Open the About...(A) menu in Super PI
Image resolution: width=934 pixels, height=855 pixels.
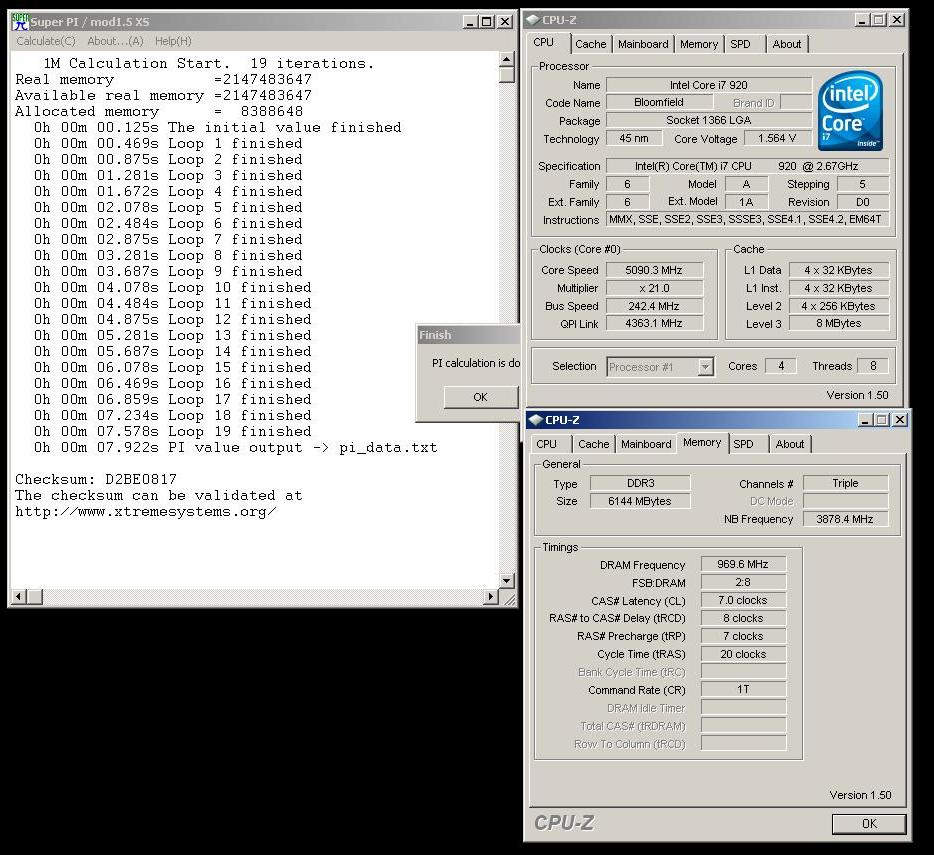point(115,41)
